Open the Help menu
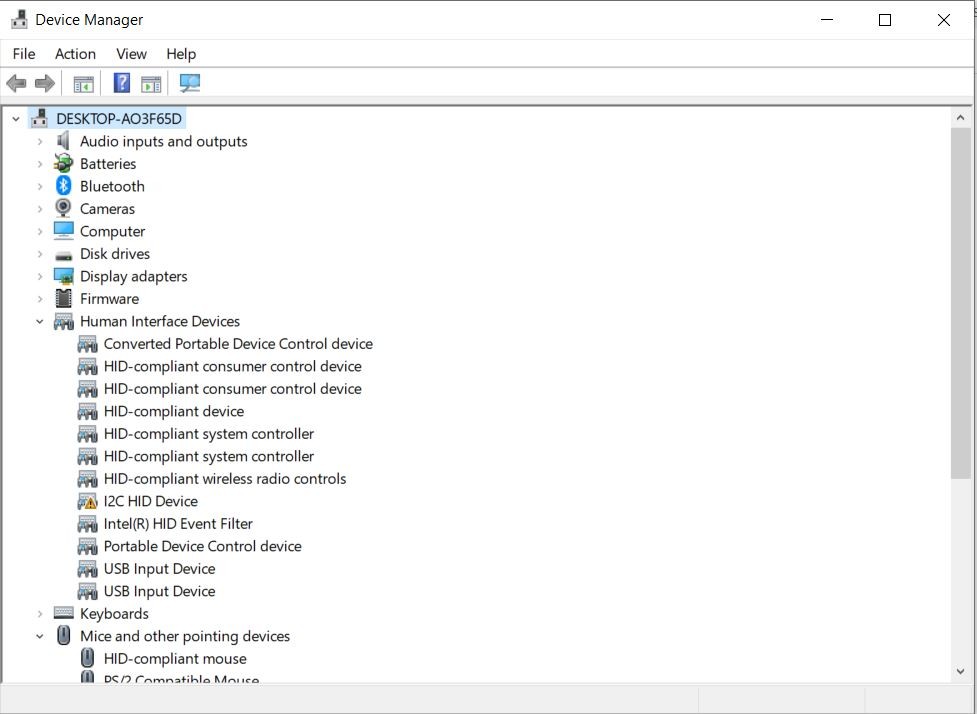The image size is (977, 714). pos(181,54)
